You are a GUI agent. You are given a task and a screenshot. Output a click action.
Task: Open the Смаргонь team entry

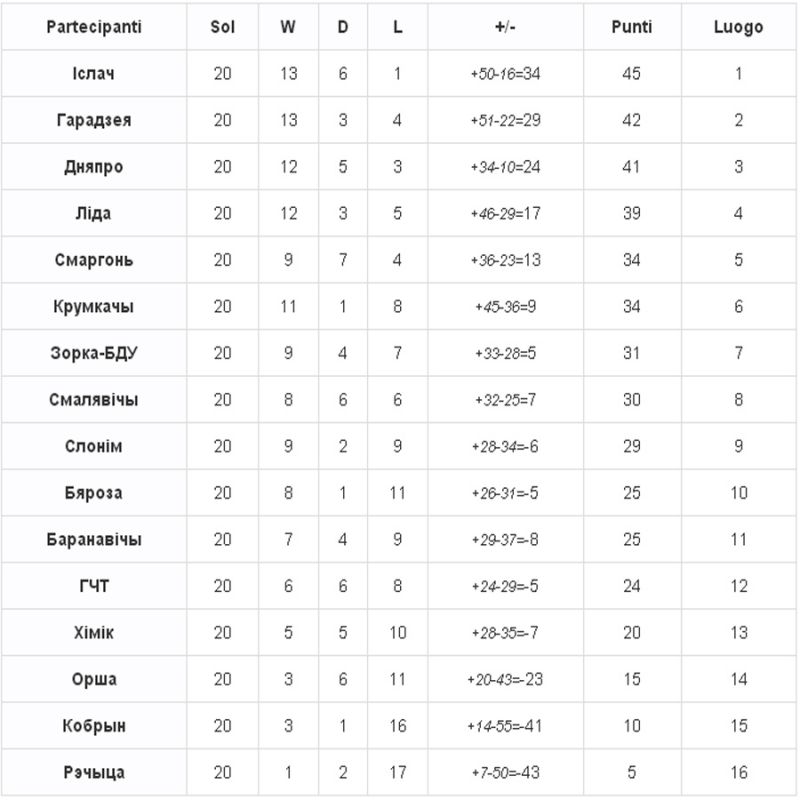[x=94, y=260]
